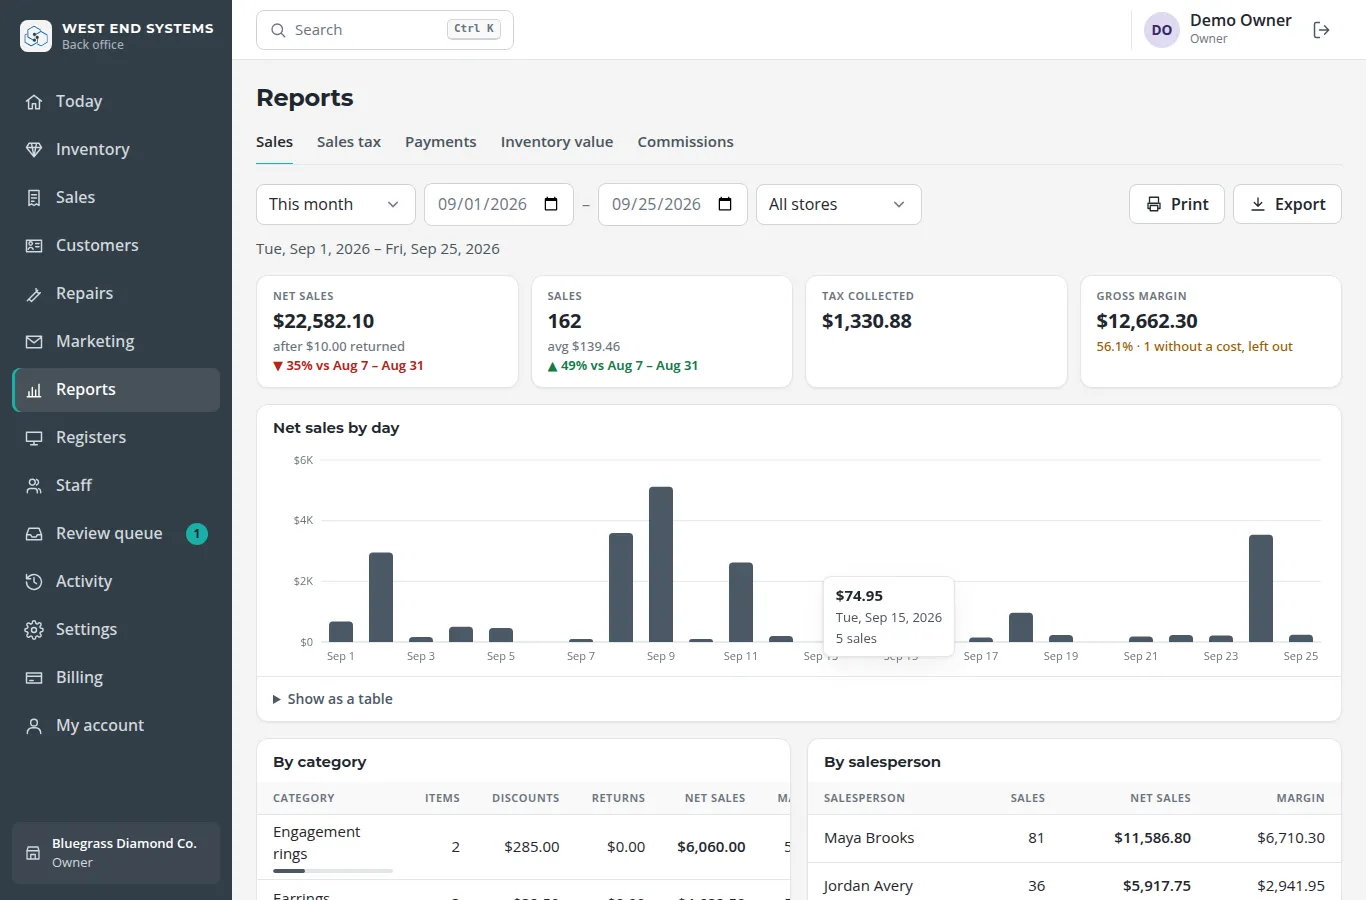This screenshot has height=900, width=1366.
Task: Open the All stores dropdown
Action: tap(839, 204)
